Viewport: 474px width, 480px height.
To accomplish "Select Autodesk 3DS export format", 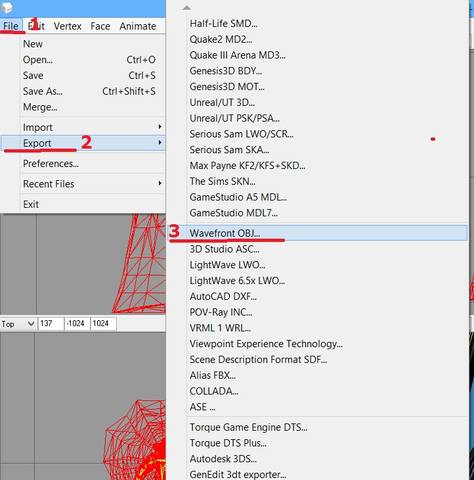I will pos(317,459).
